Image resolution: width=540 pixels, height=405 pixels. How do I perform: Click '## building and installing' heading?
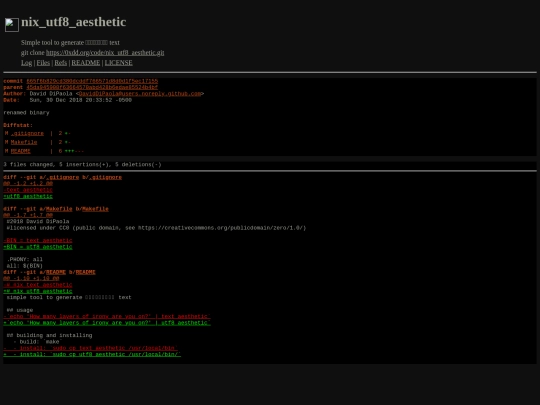click(x=49, y=335)
